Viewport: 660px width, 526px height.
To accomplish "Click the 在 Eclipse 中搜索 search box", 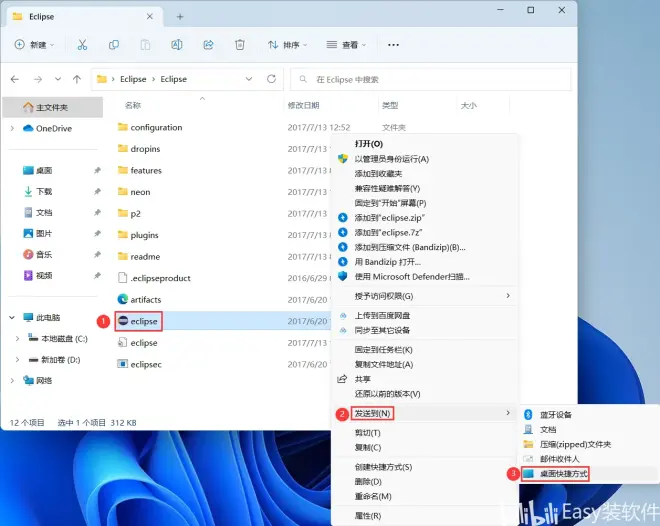I will point(430,78).
